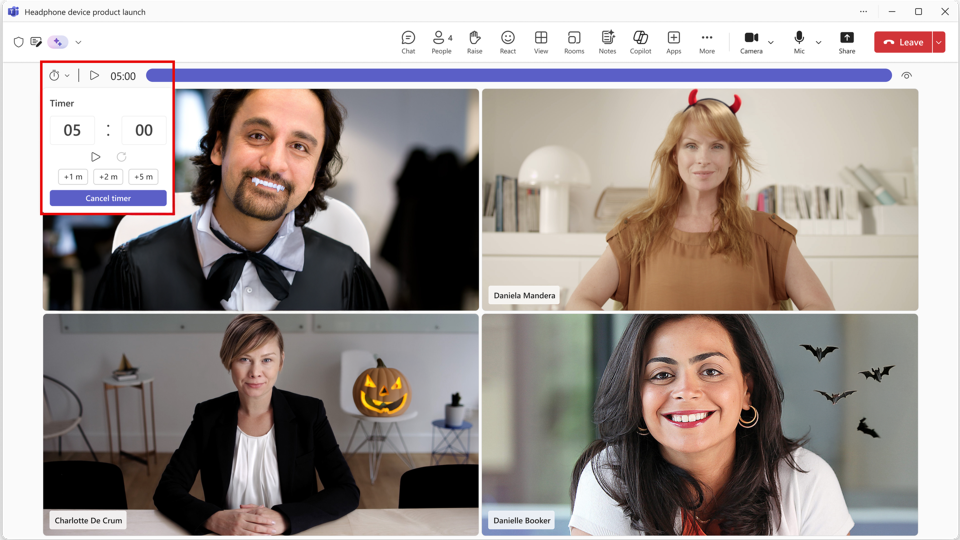Image resolution: width=960 pixels, height=540 pixels.
Task: Open the Chat panel
Action: (x=408, y=42)
